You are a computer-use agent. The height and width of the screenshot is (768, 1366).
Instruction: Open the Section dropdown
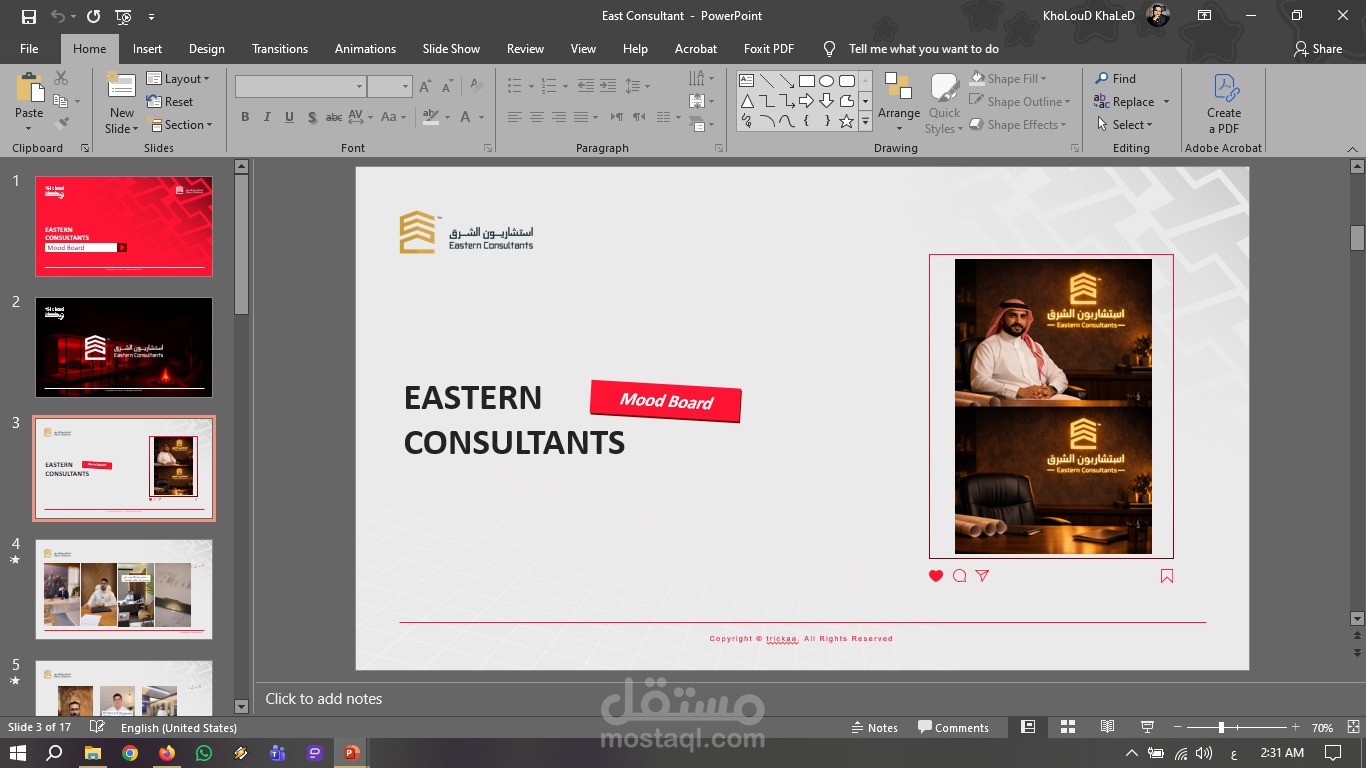(180, 125)
